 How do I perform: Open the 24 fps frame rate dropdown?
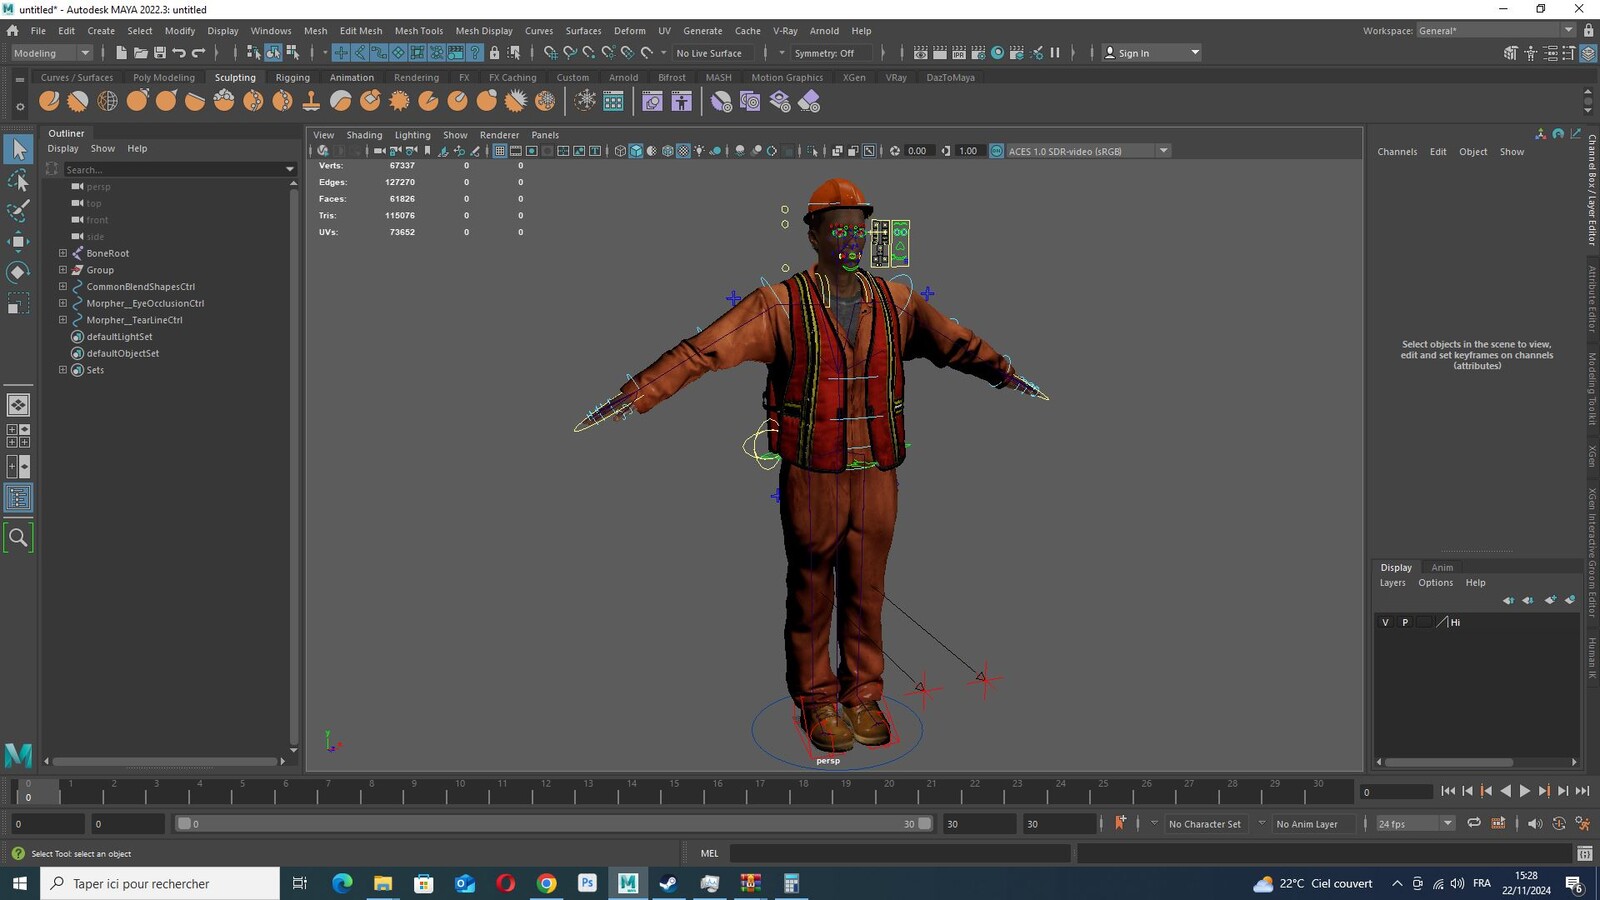1414,824
